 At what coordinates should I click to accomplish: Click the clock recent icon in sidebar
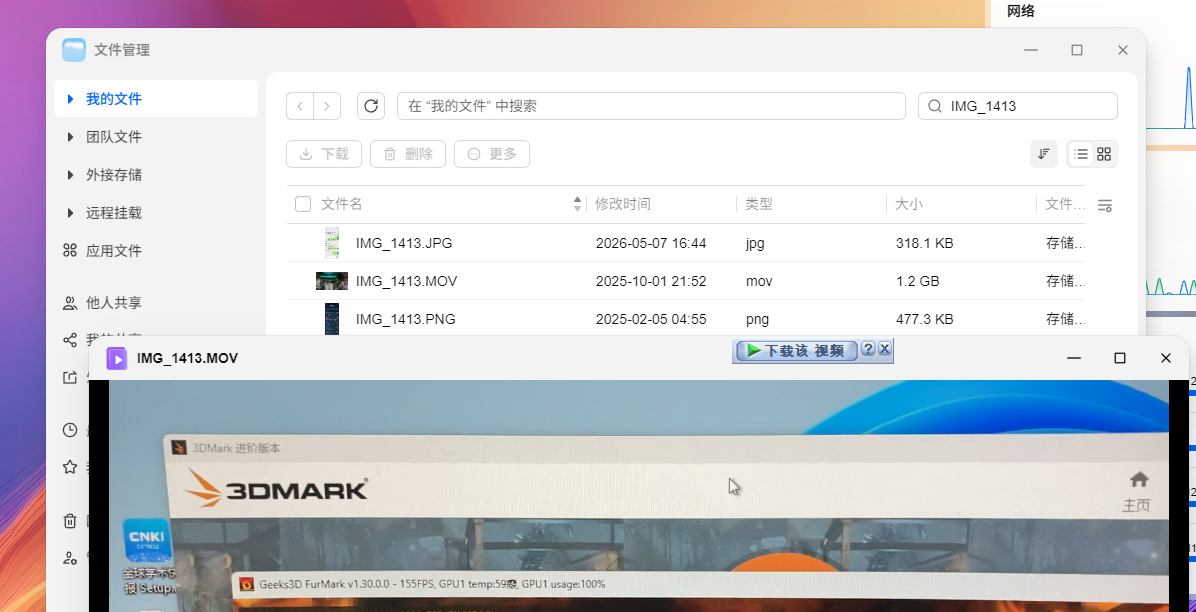coord(70,430)
